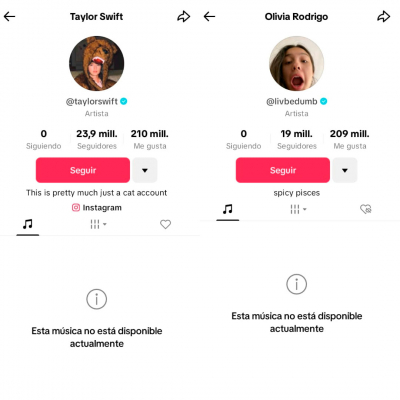The width and height of the screenshot is (400, 400).
Task: Go back from Olivia Rodrigo profile
Action: coord(209,16)
